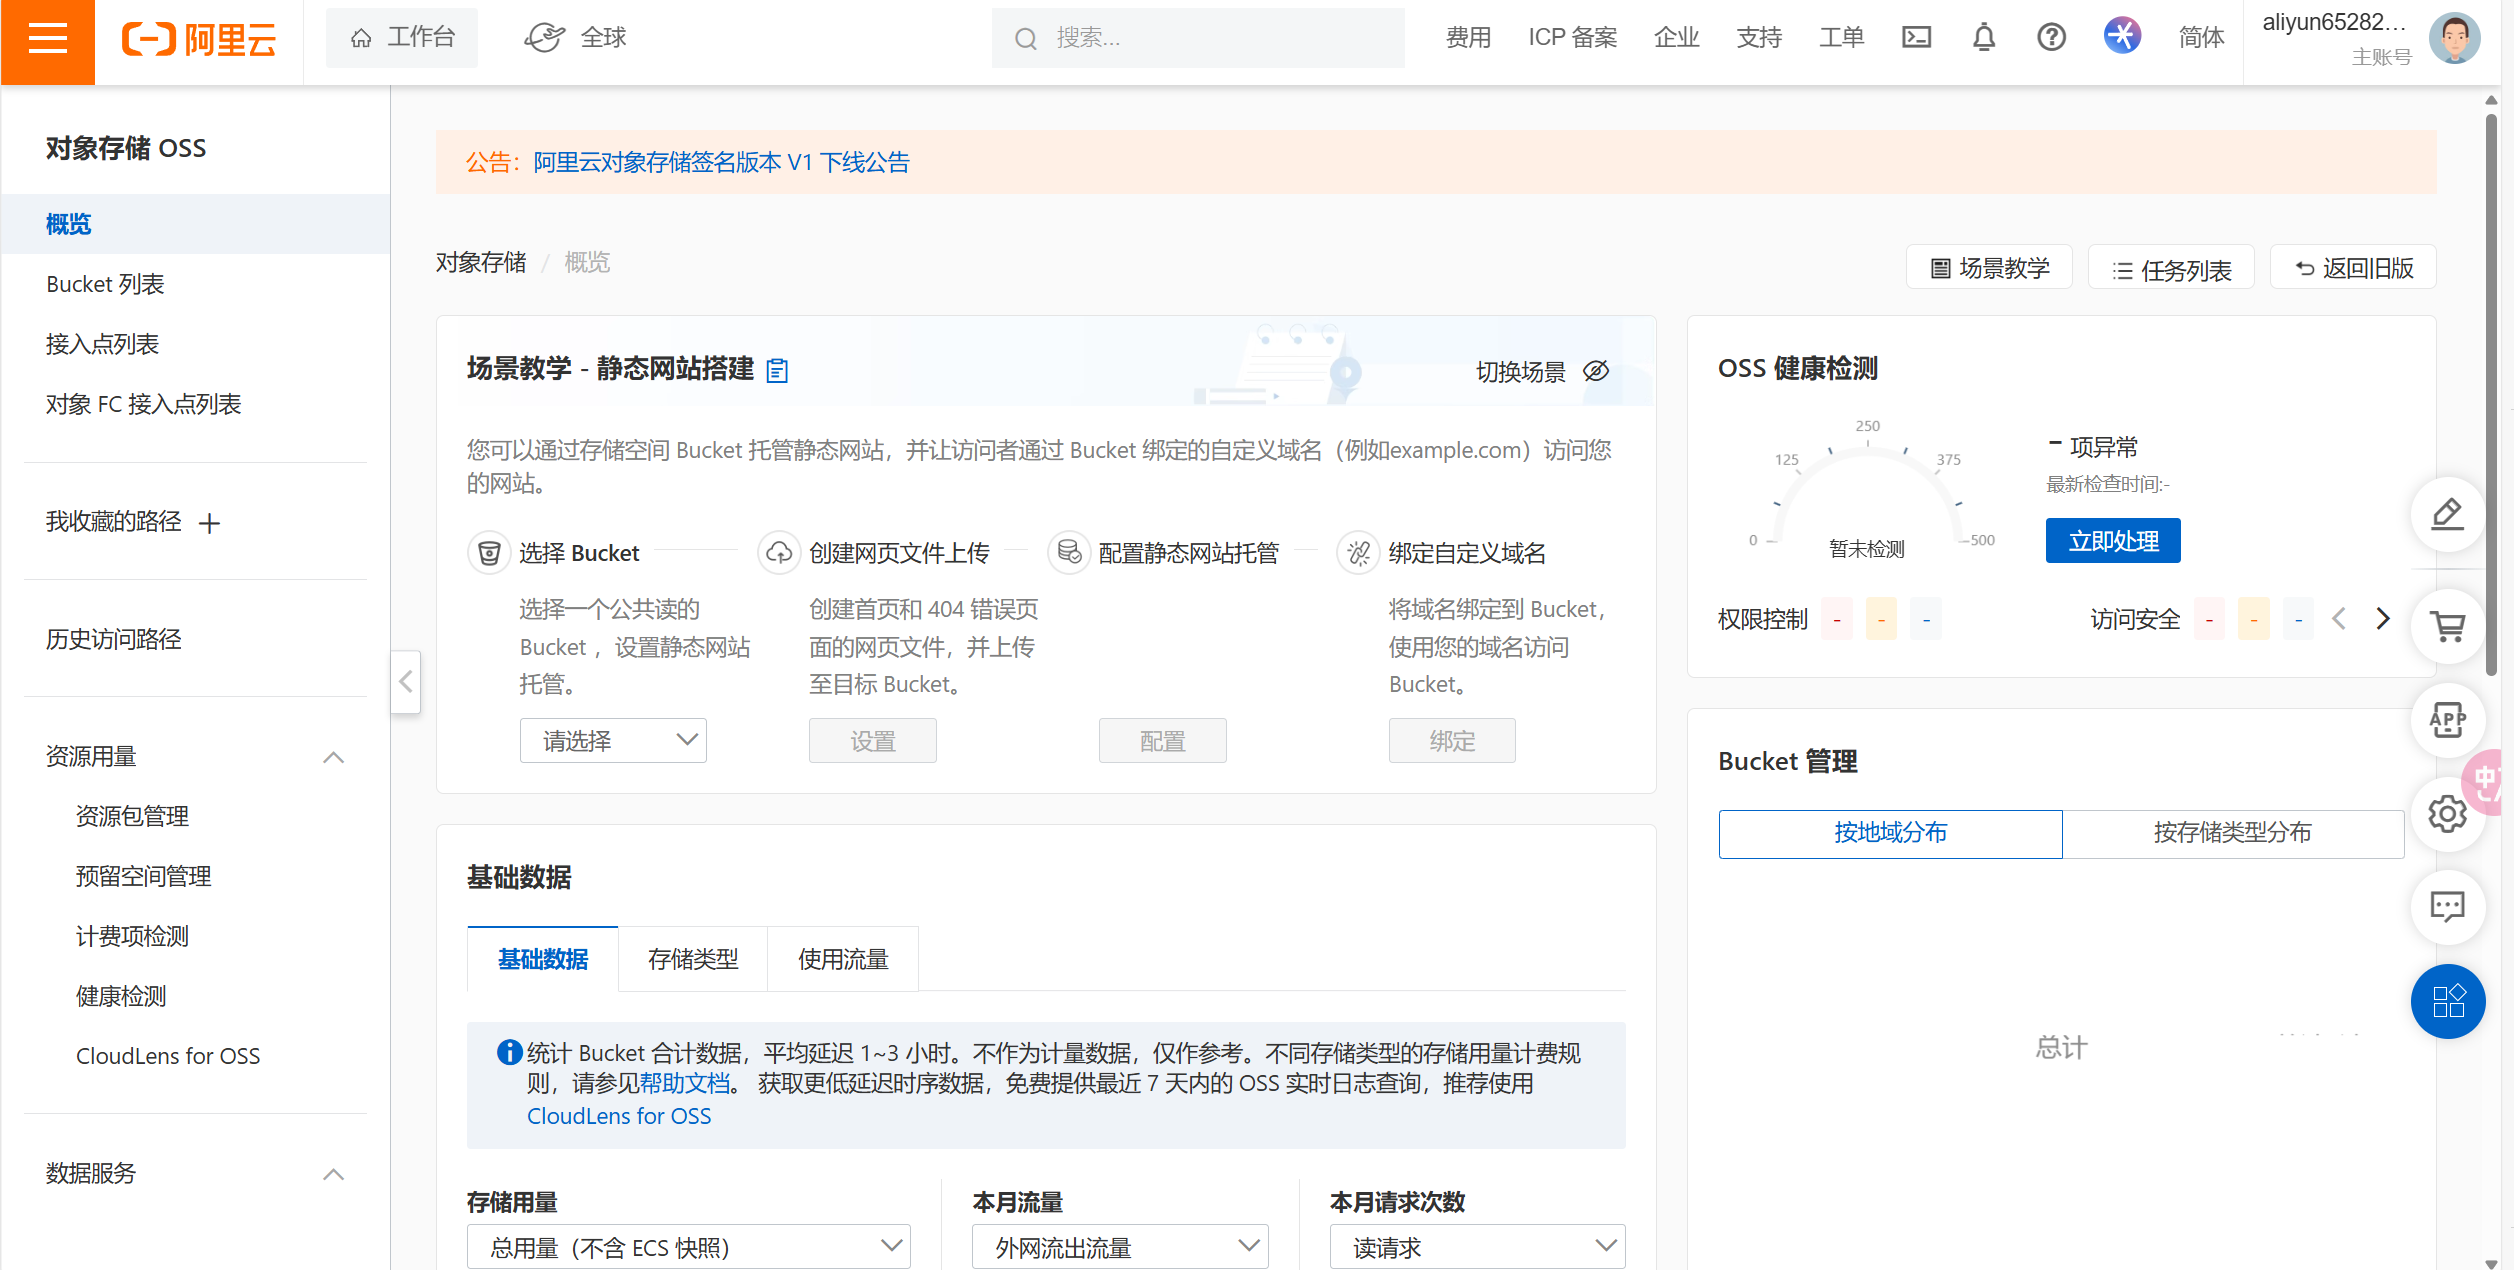Screen dimensions: 2514x1270
Task: Switch to the 存储类型 tab
Action: tap(693, 959)
